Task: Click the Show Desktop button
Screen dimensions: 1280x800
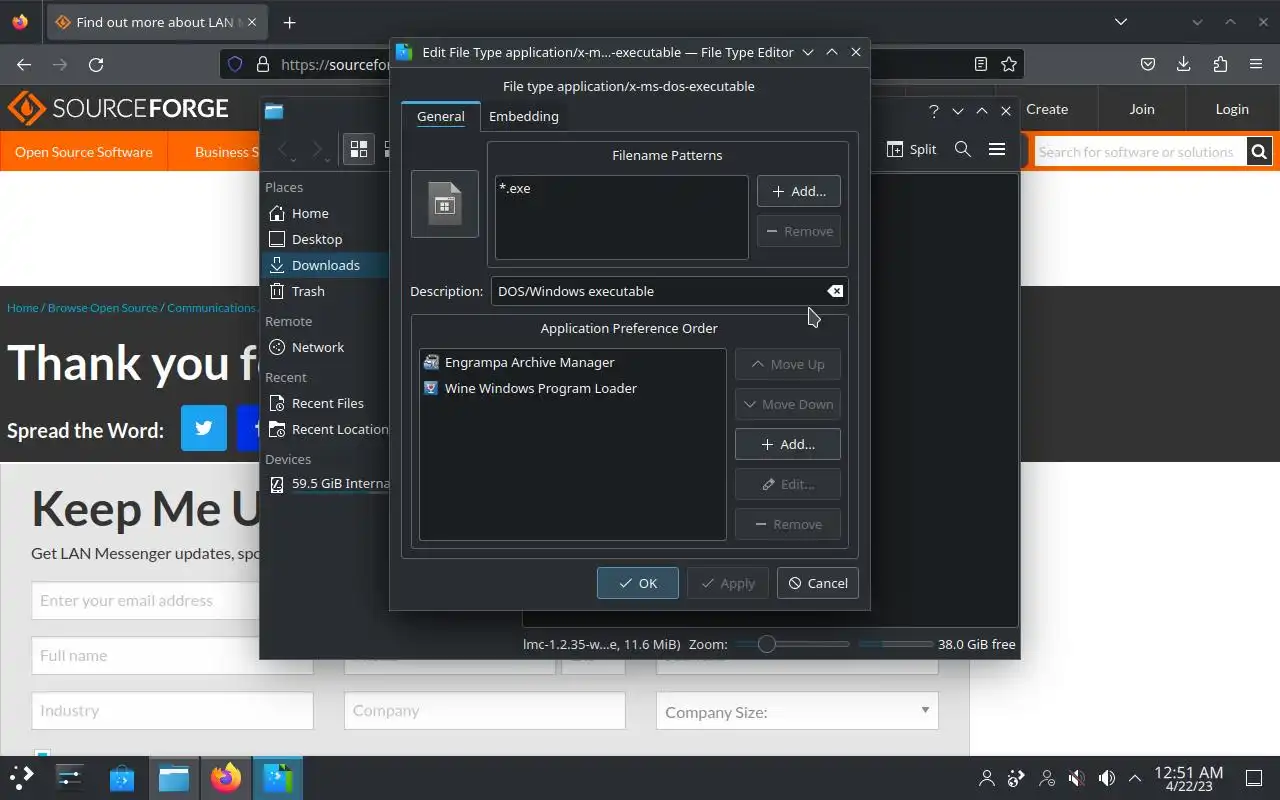Action: 1254,778
